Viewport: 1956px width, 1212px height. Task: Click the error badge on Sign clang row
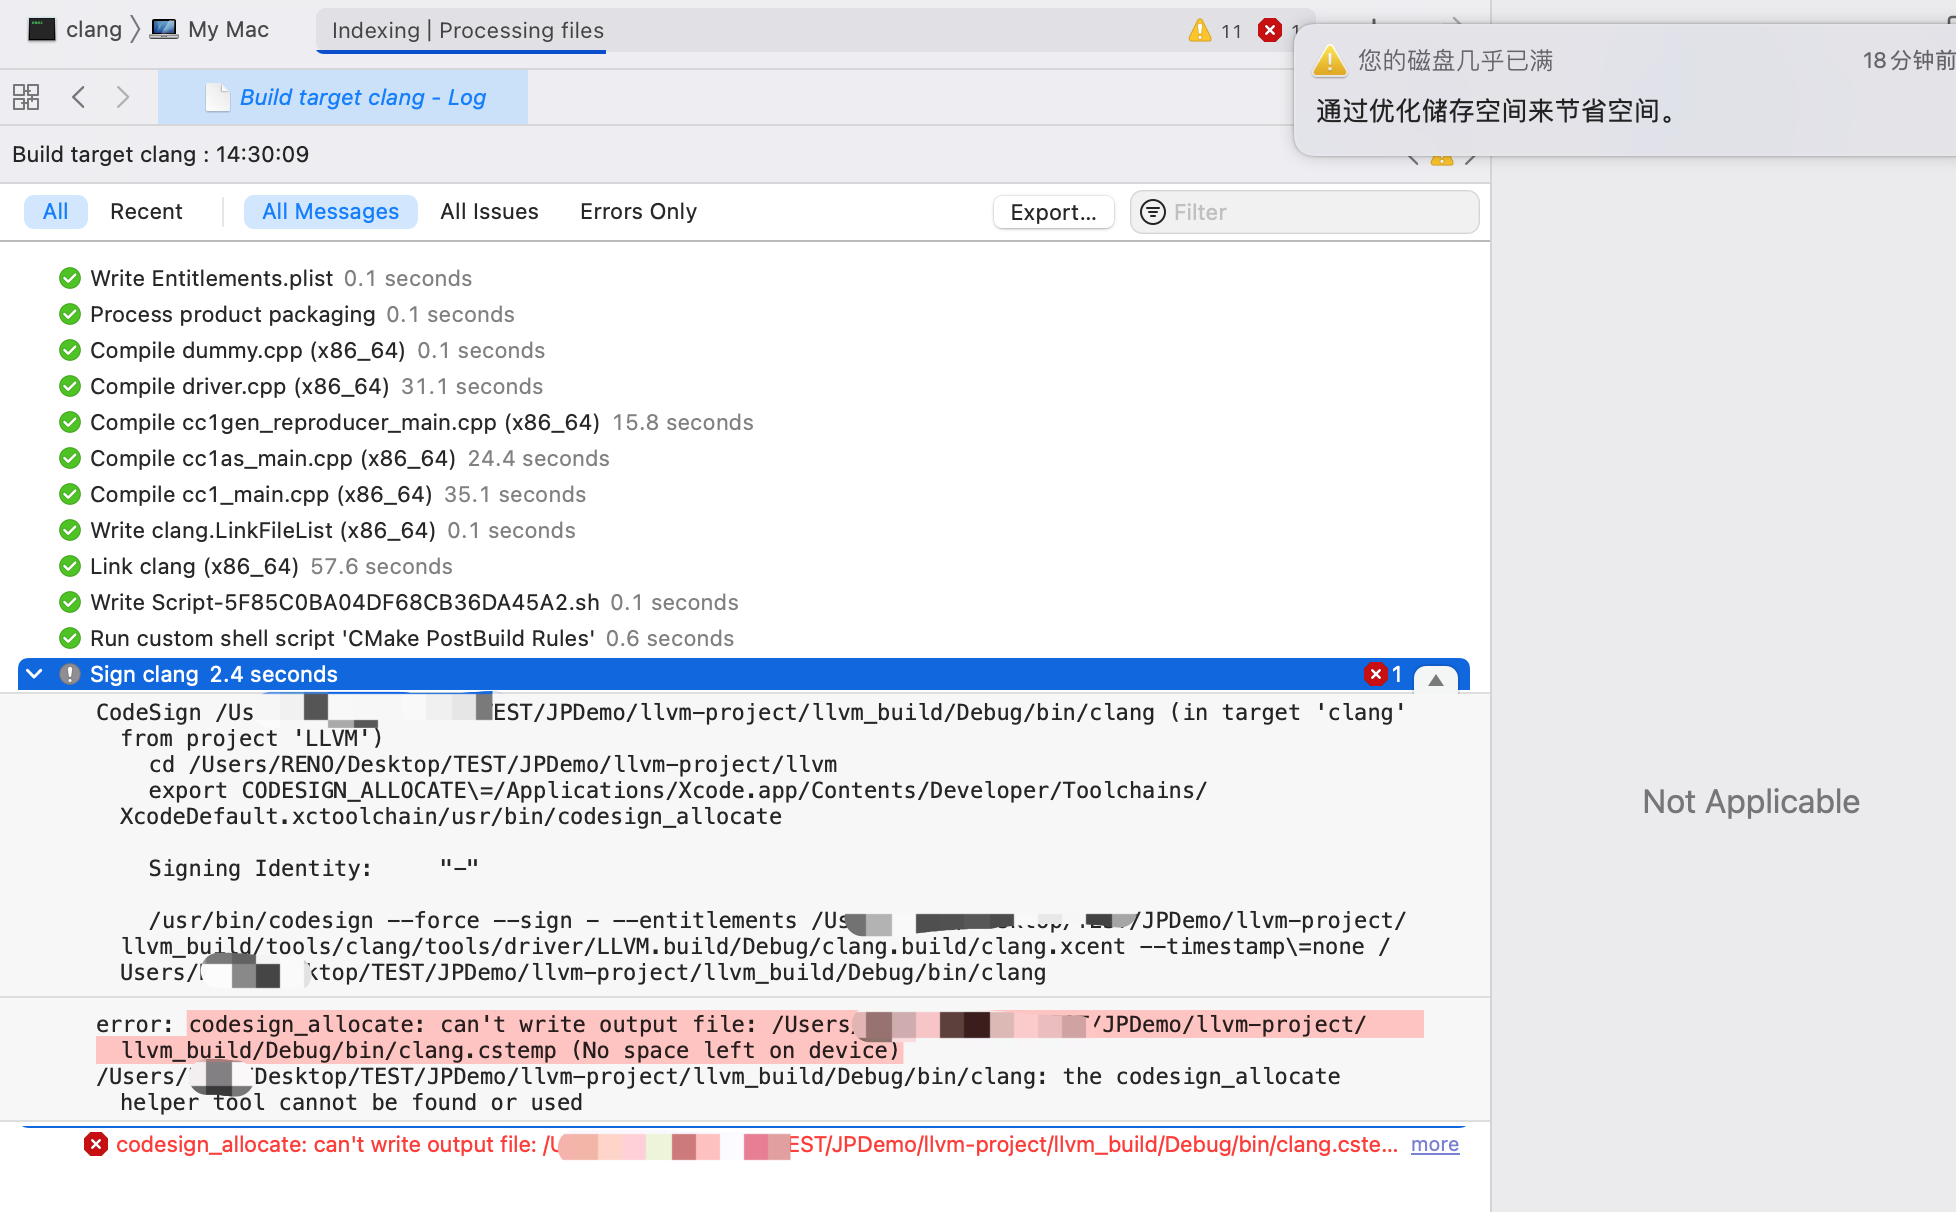click(x=1384, y=674)
